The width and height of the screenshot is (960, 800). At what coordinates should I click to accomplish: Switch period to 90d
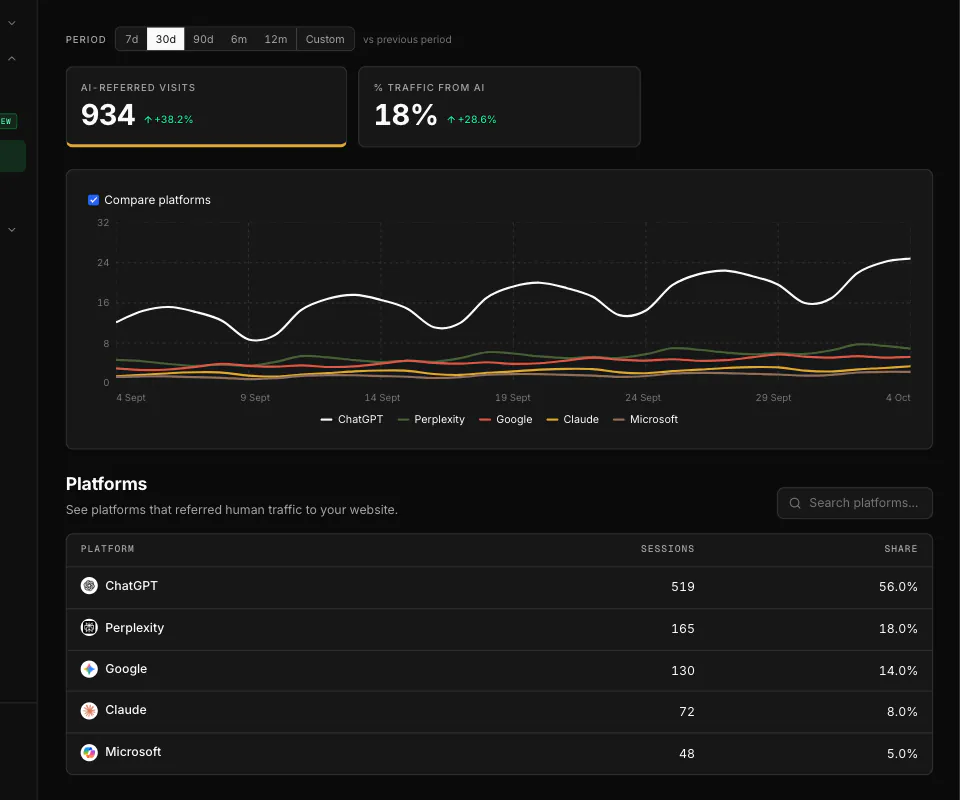pyautogui.click(x=203, y=39)
